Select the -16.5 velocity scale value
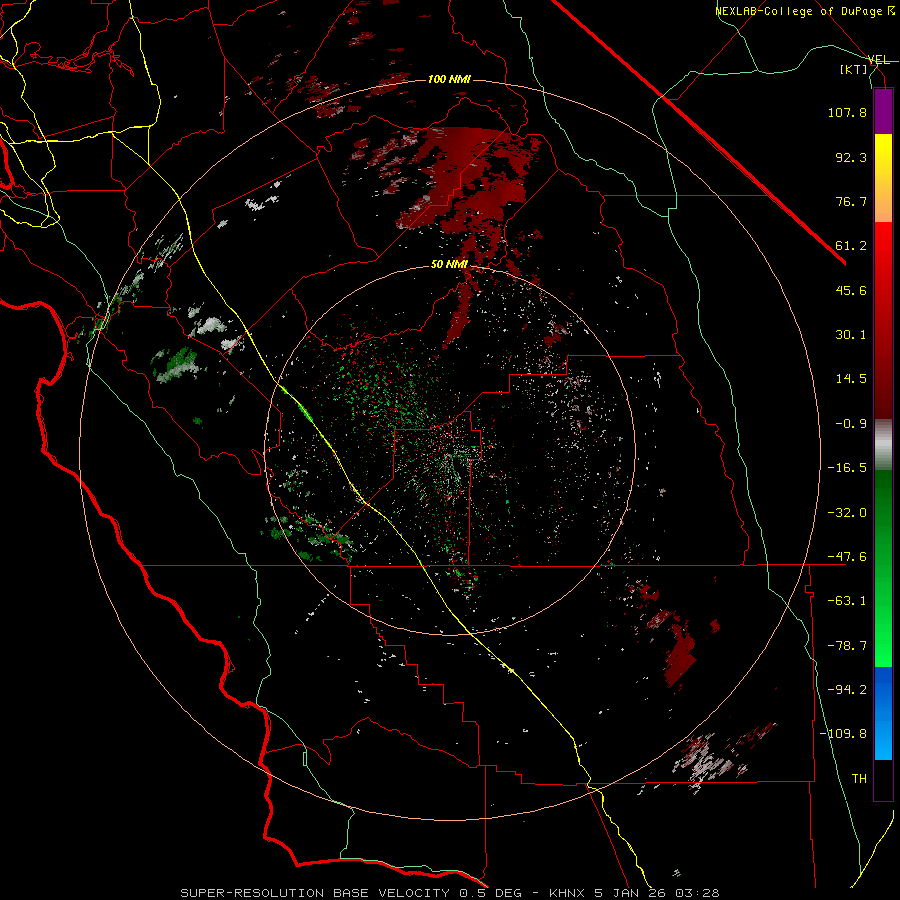 [x=847, y=468]
